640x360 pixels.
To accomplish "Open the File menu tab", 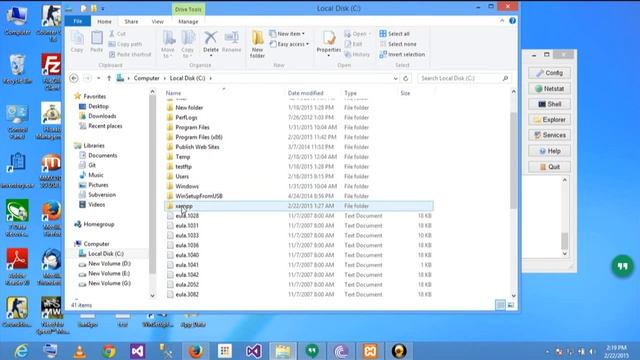I will coord(78,21).
